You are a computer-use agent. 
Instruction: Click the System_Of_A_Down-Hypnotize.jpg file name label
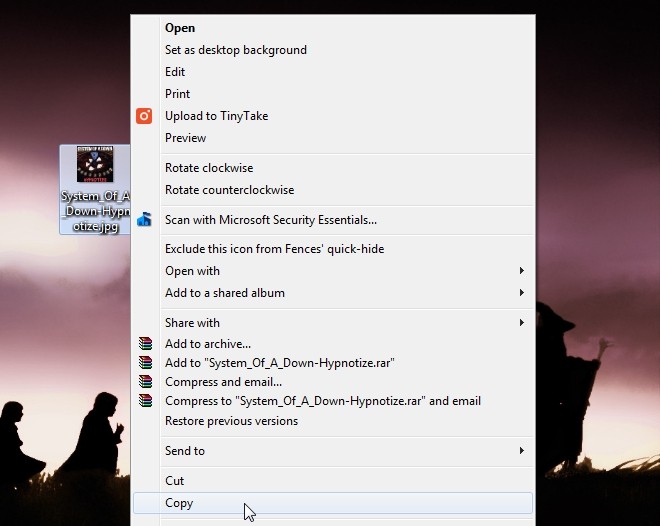click(96, 211)
